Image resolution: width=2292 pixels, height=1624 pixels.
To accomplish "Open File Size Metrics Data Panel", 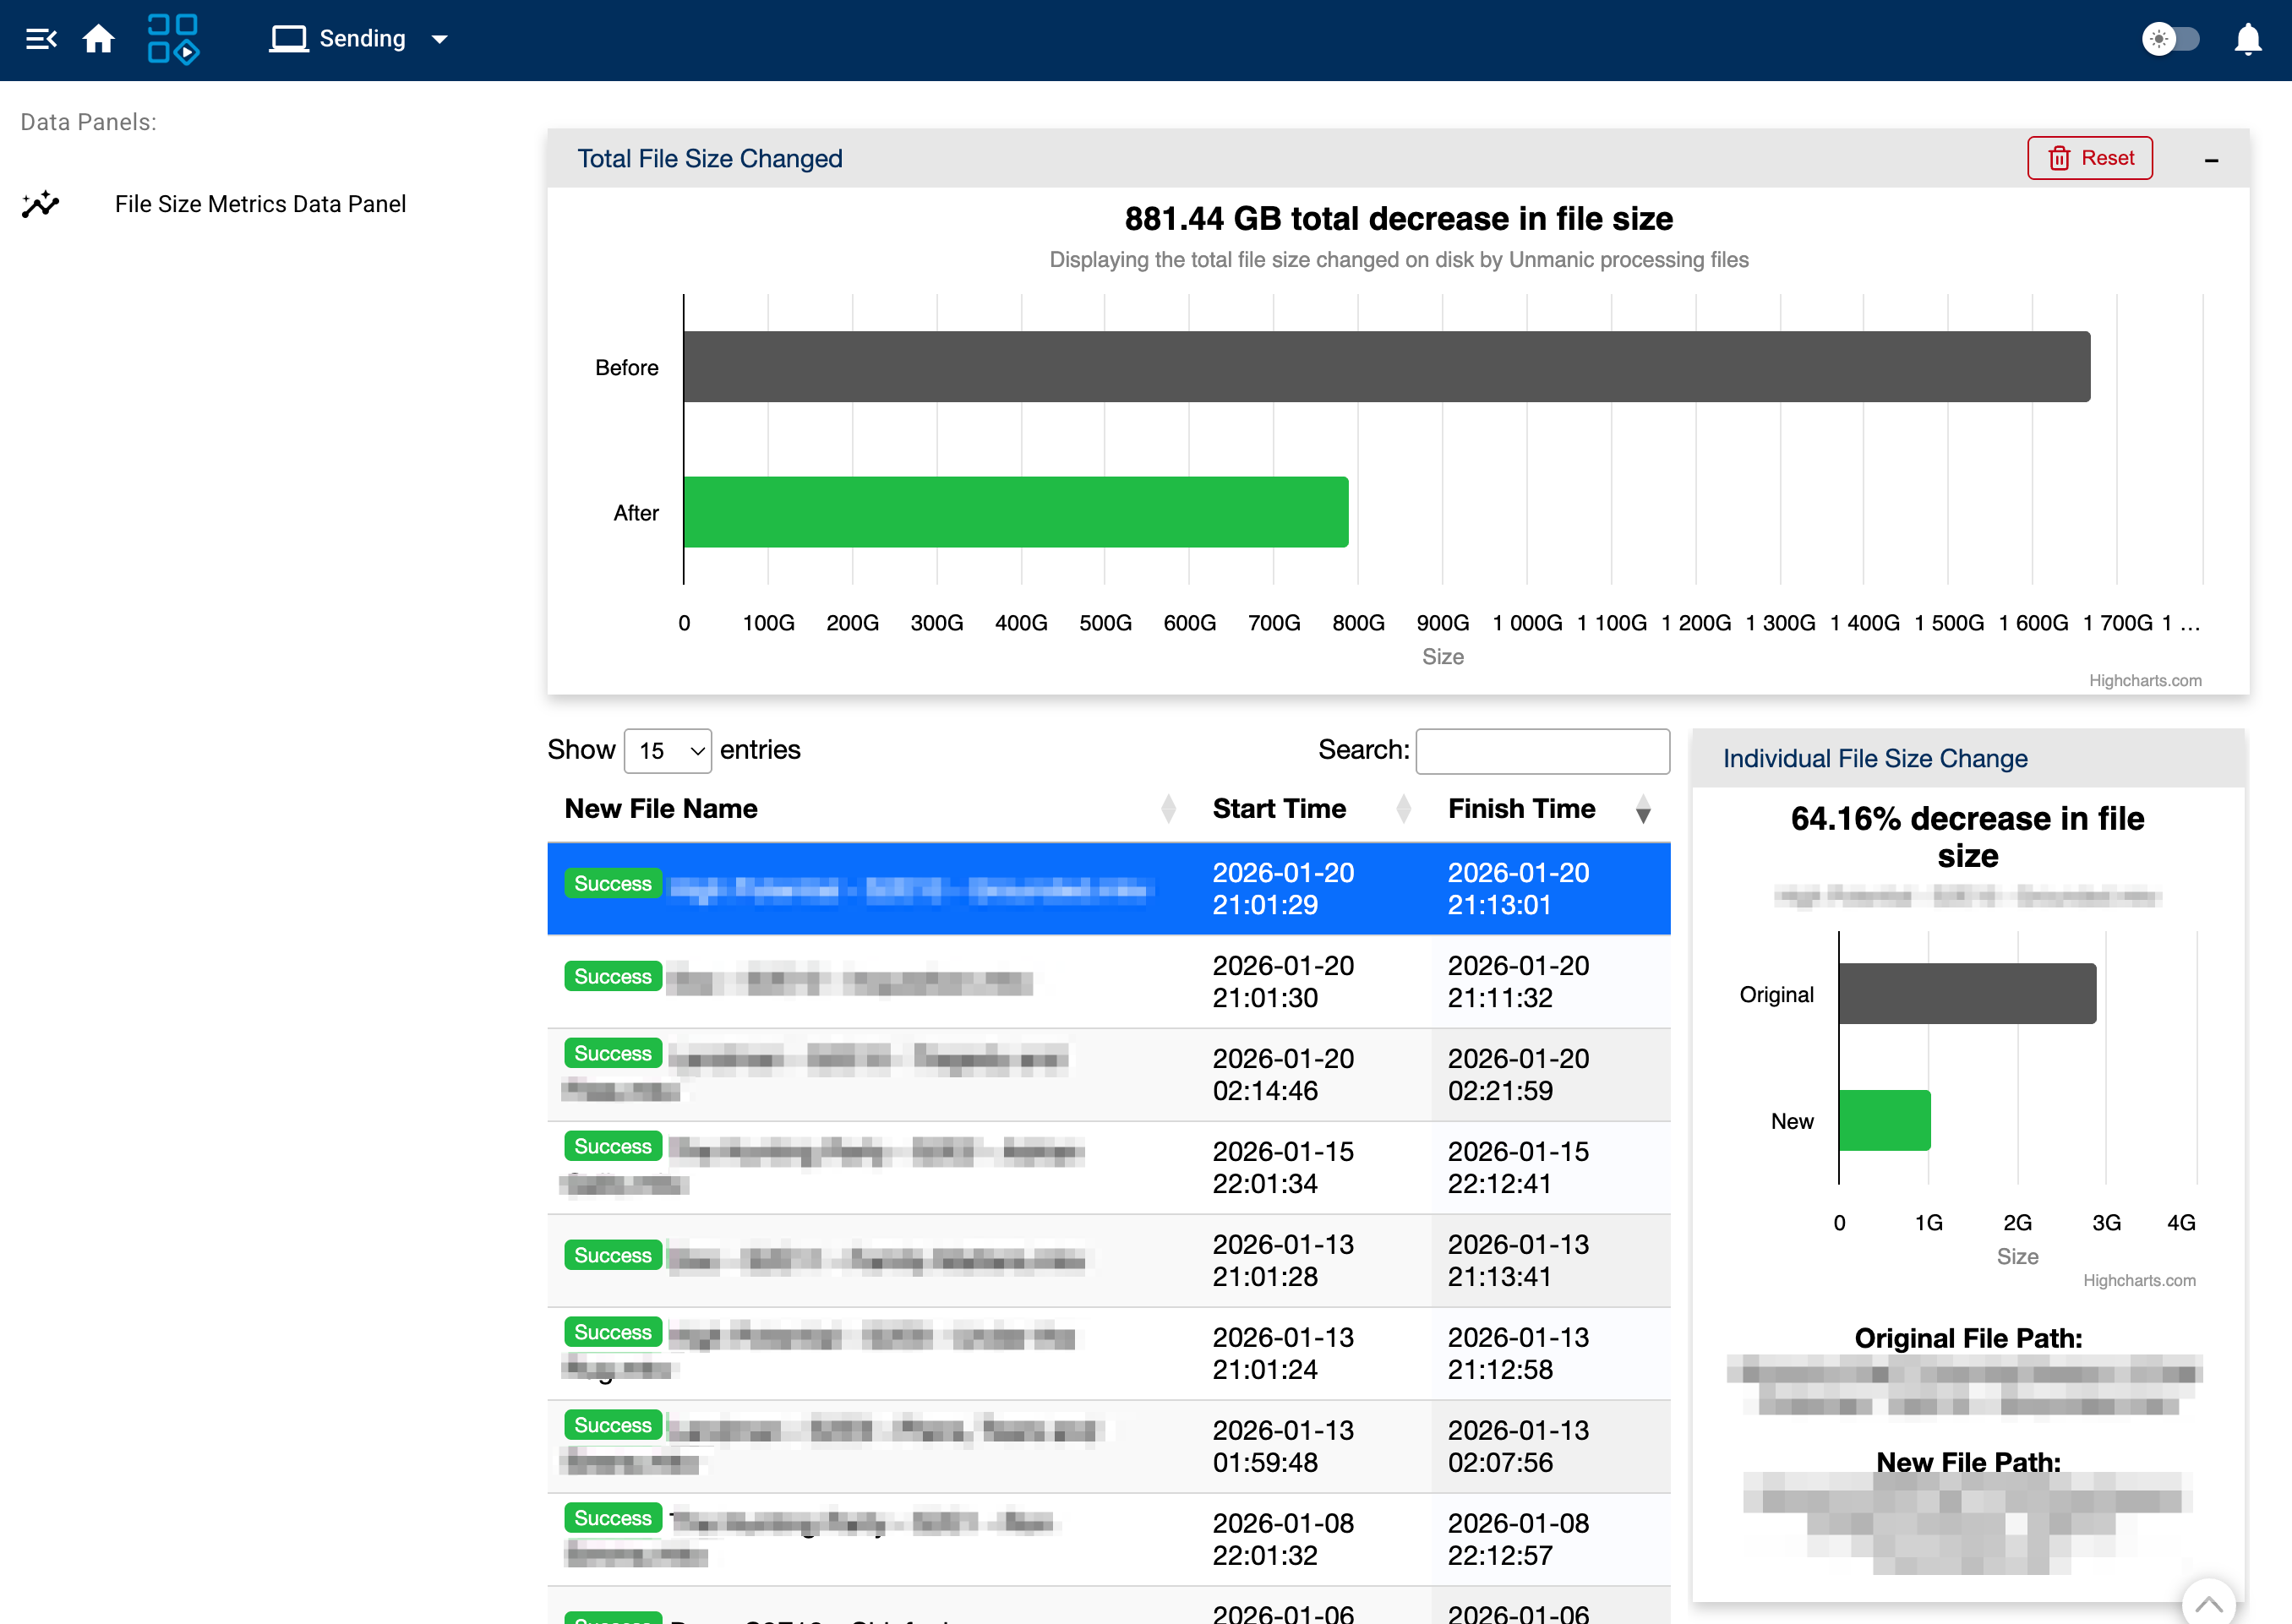I will (x=260, y=204).
